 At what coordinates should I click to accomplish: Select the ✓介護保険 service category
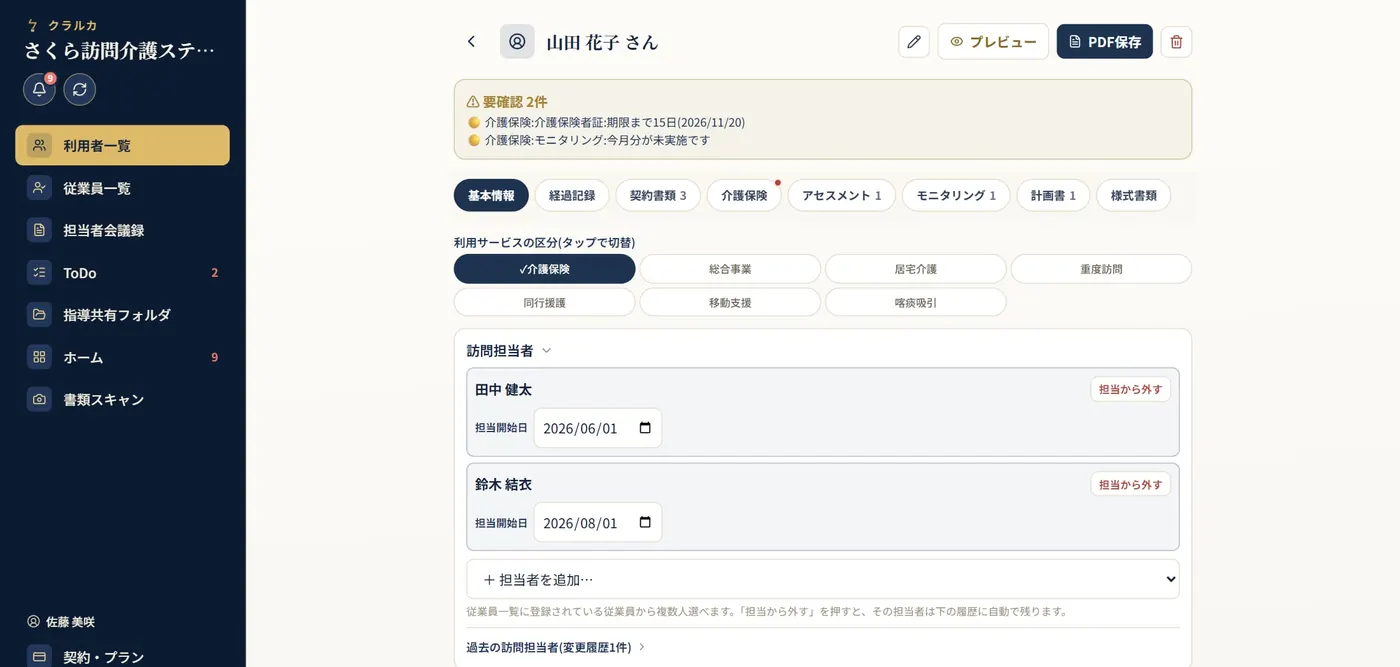coord(544,269)
